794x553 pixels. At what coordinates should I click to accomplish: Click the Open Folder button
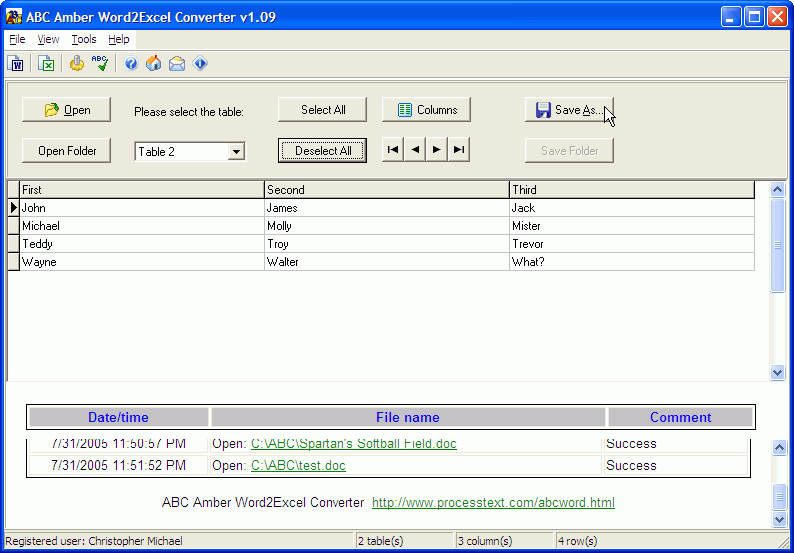pos(66,151)
